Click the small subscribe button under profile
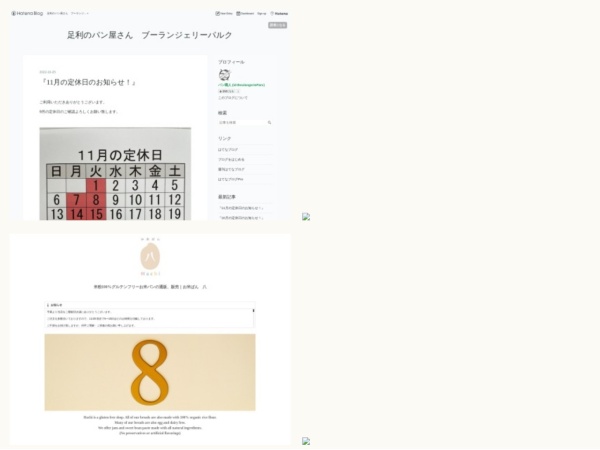Viewport: 600px width, 450px height. [229, 91]
